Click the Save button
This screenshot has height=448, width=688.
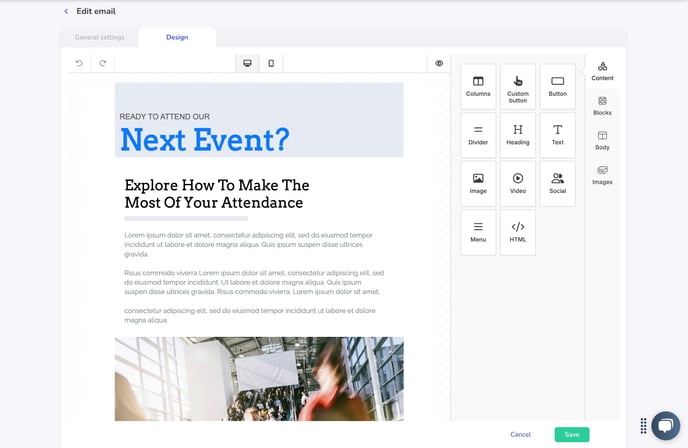[572, 434]
